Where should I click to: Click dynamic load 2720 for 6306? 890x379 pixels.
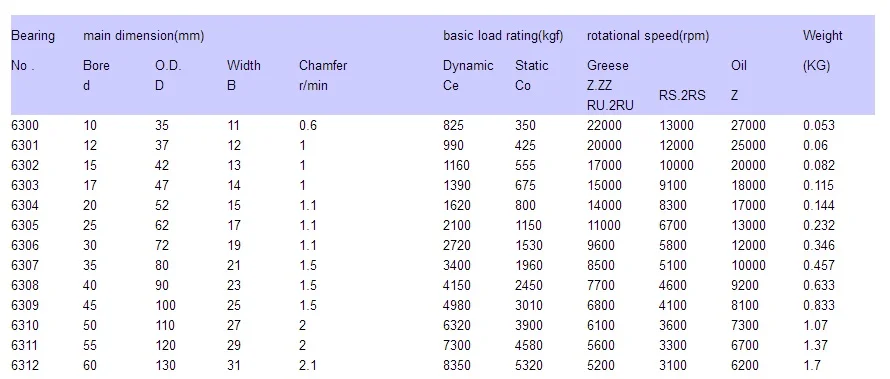click(456, 245)
